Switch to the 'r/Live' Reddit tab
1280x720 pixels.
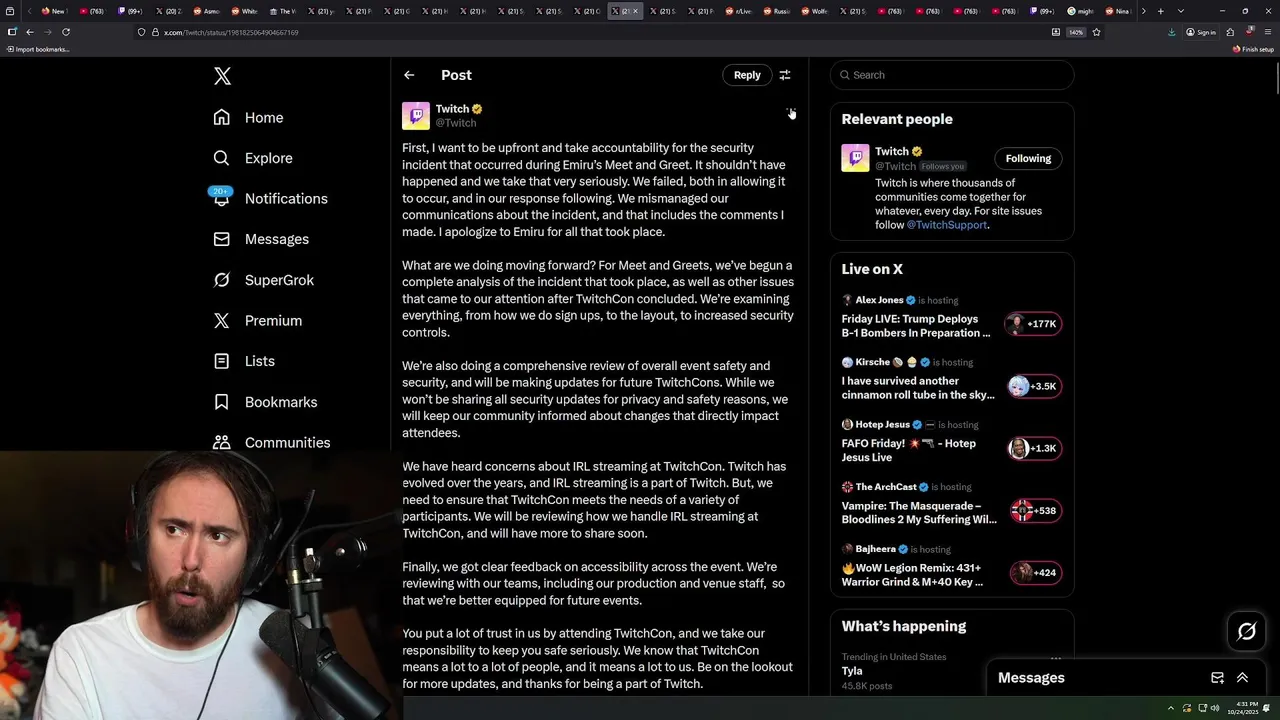point(739,11)
